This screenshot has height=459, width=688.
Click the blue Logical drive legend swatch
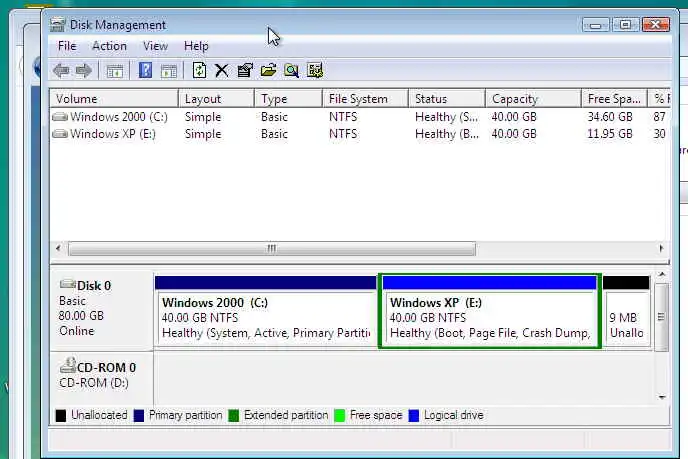coord(414,416)
